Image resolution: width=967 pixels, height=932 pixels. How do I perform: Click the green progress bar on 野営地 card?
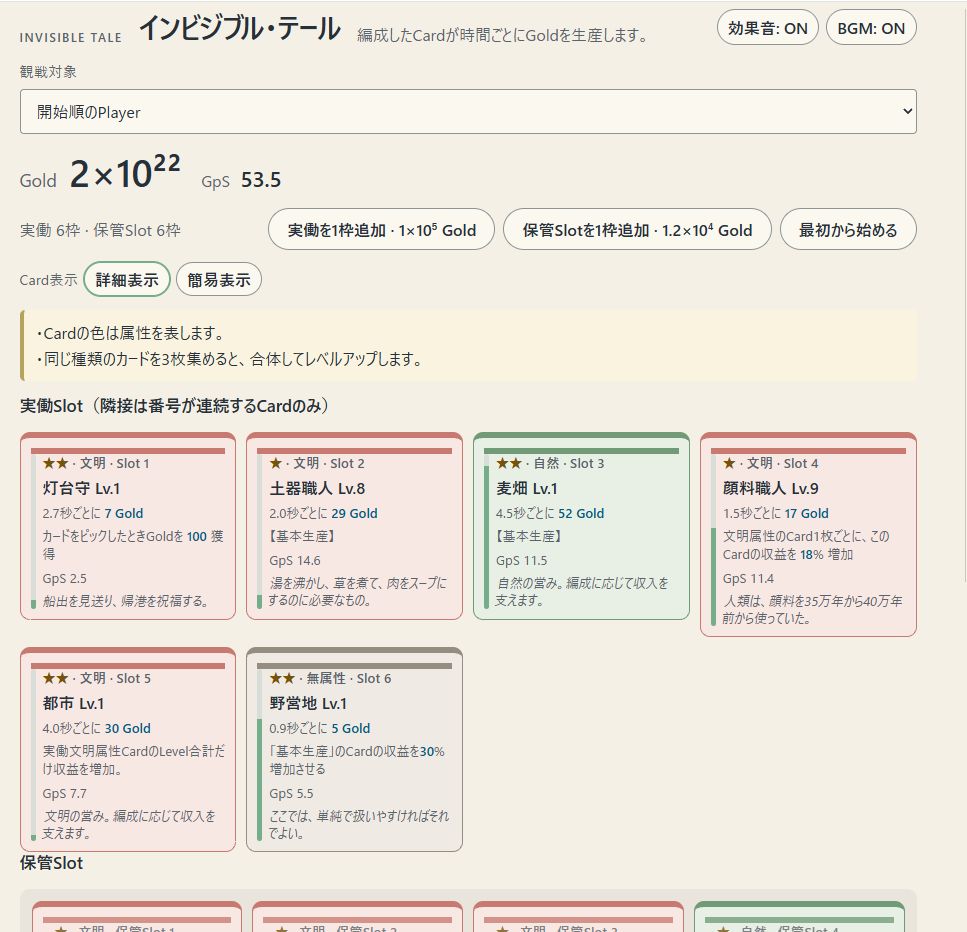click(x=260, y=778)
